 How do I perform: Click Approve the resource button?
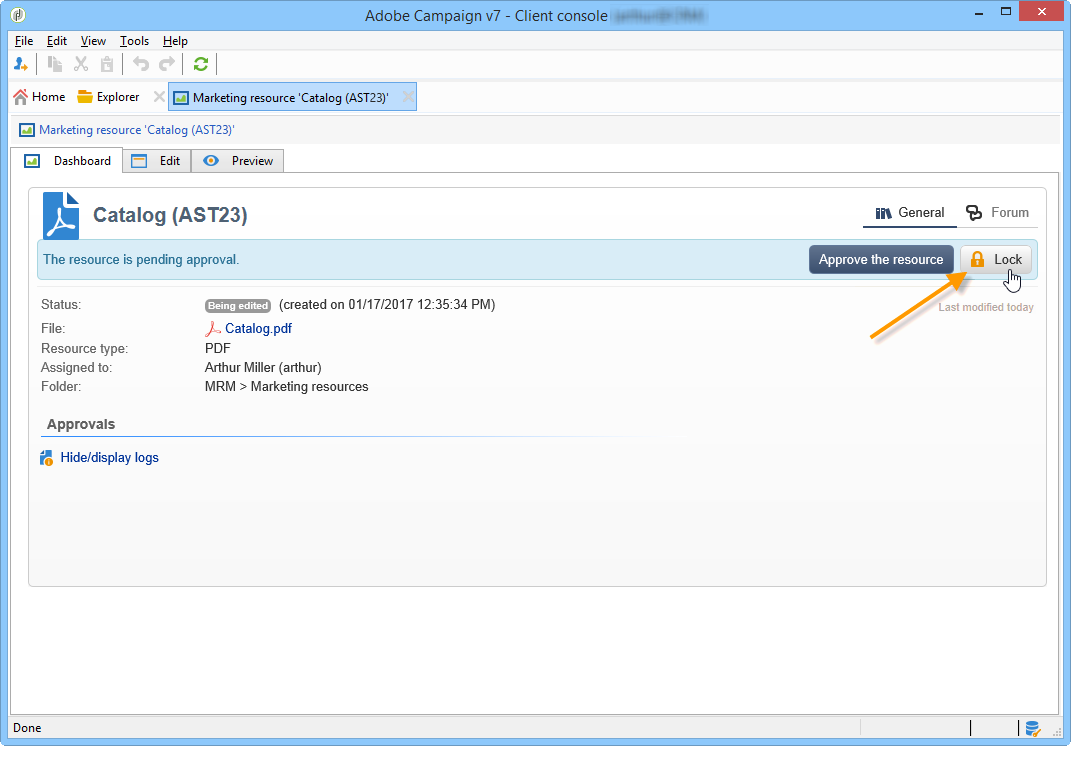coord(881,259)
